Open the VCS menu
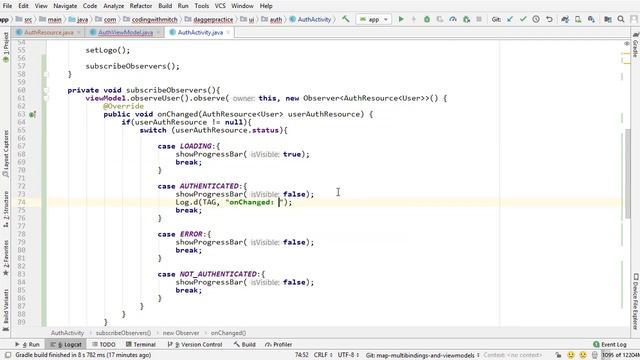Viewport: 640px width, 360px height. coord(220,6)
